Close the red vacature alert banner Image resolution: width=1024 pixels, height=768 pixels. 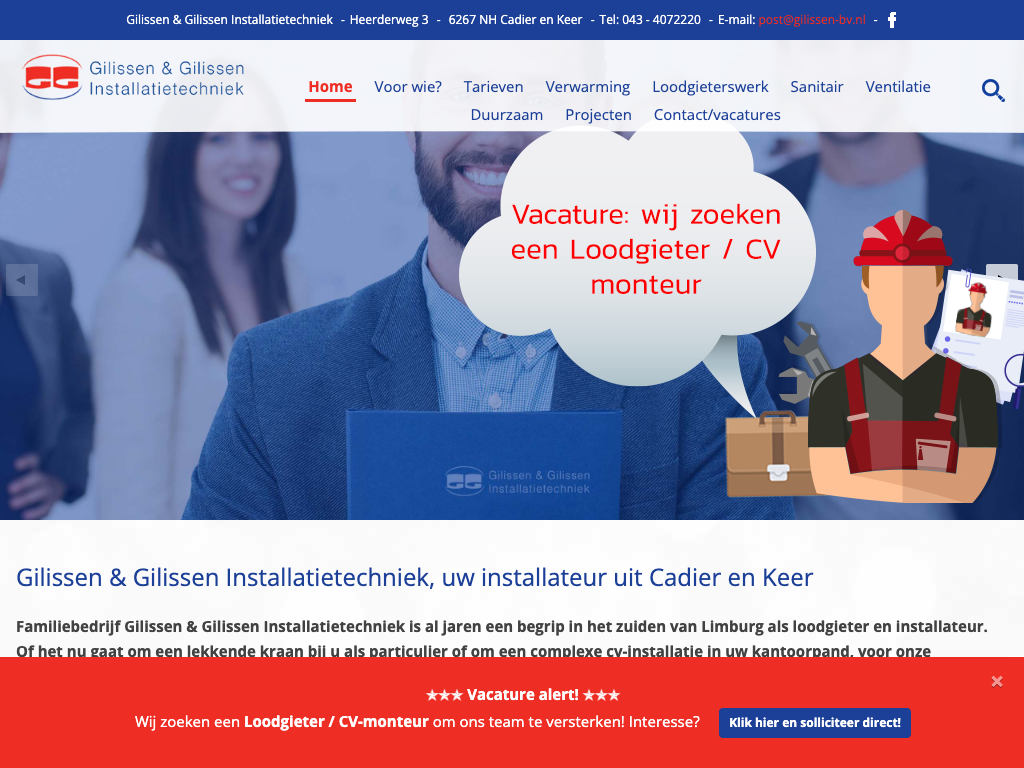point(997,682)
